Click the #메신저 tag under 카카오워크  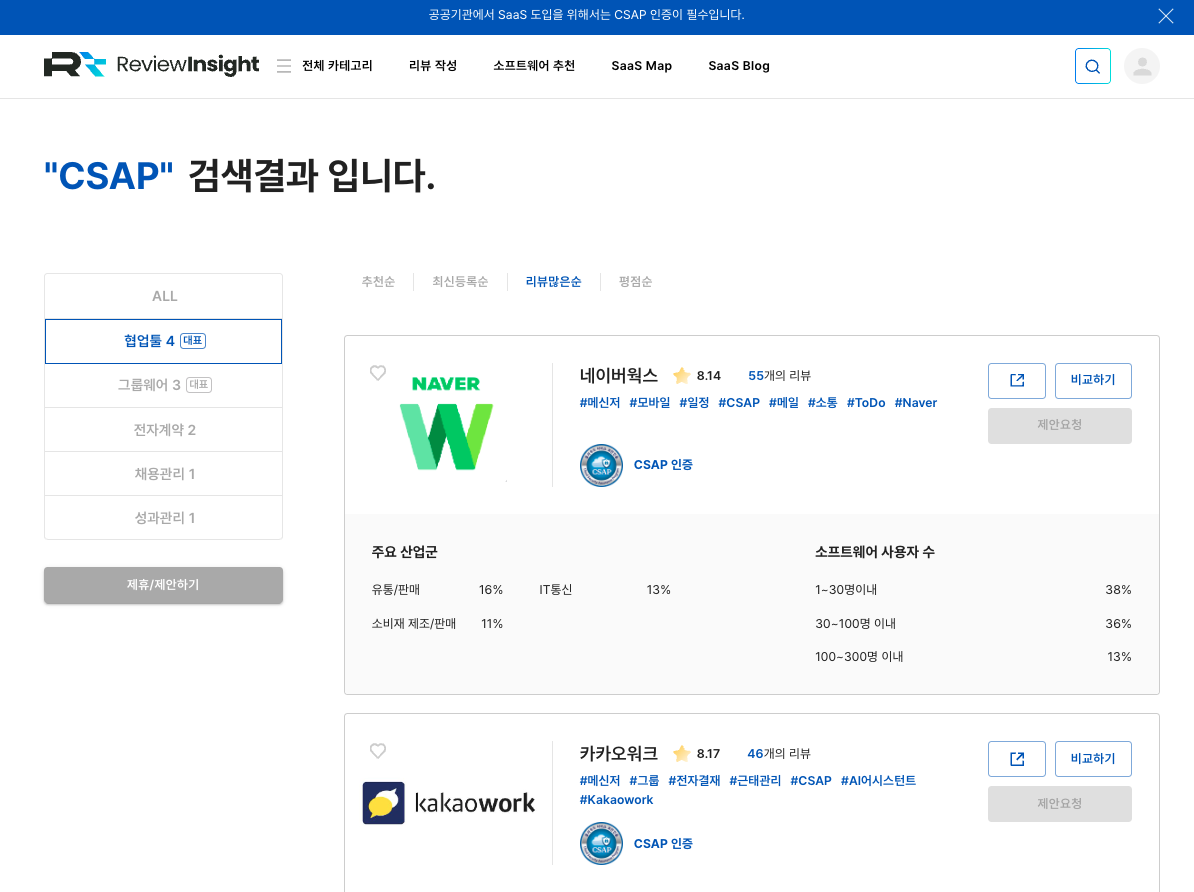[x=599, y=780]
